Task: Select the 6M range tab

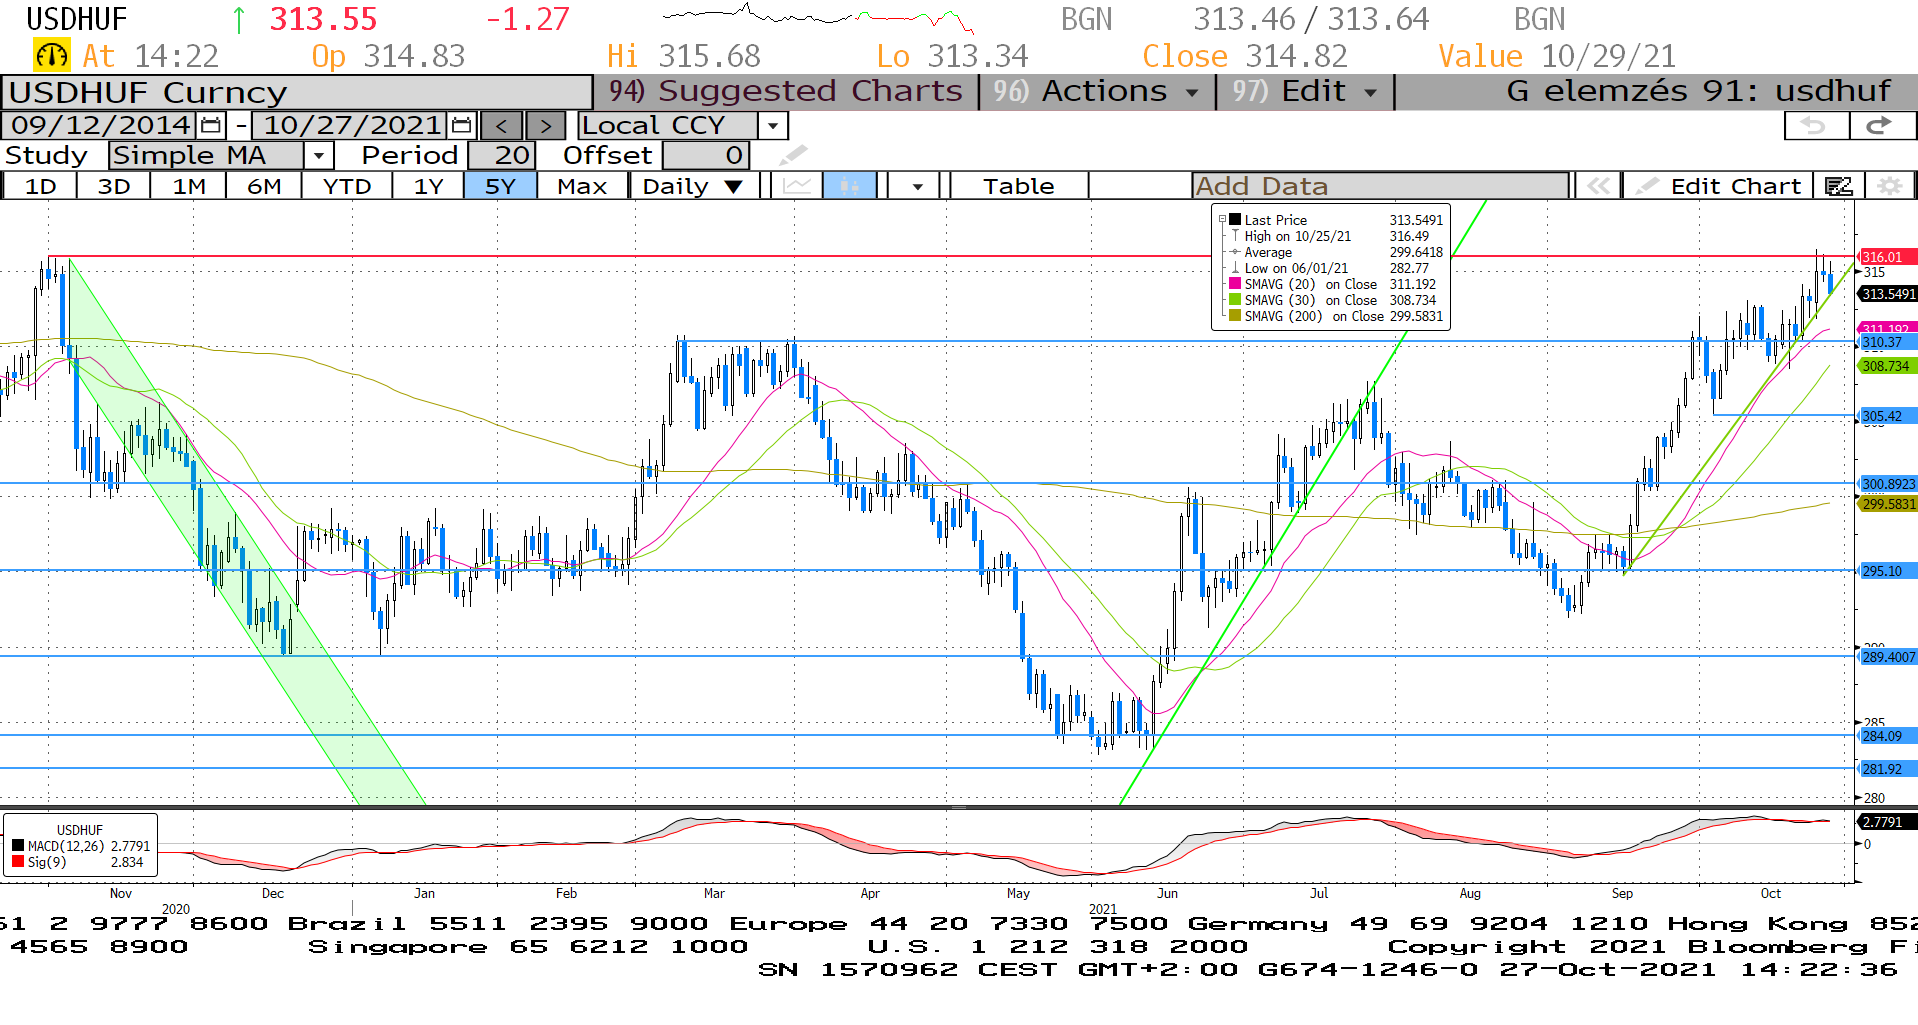Action: (264, 186)
